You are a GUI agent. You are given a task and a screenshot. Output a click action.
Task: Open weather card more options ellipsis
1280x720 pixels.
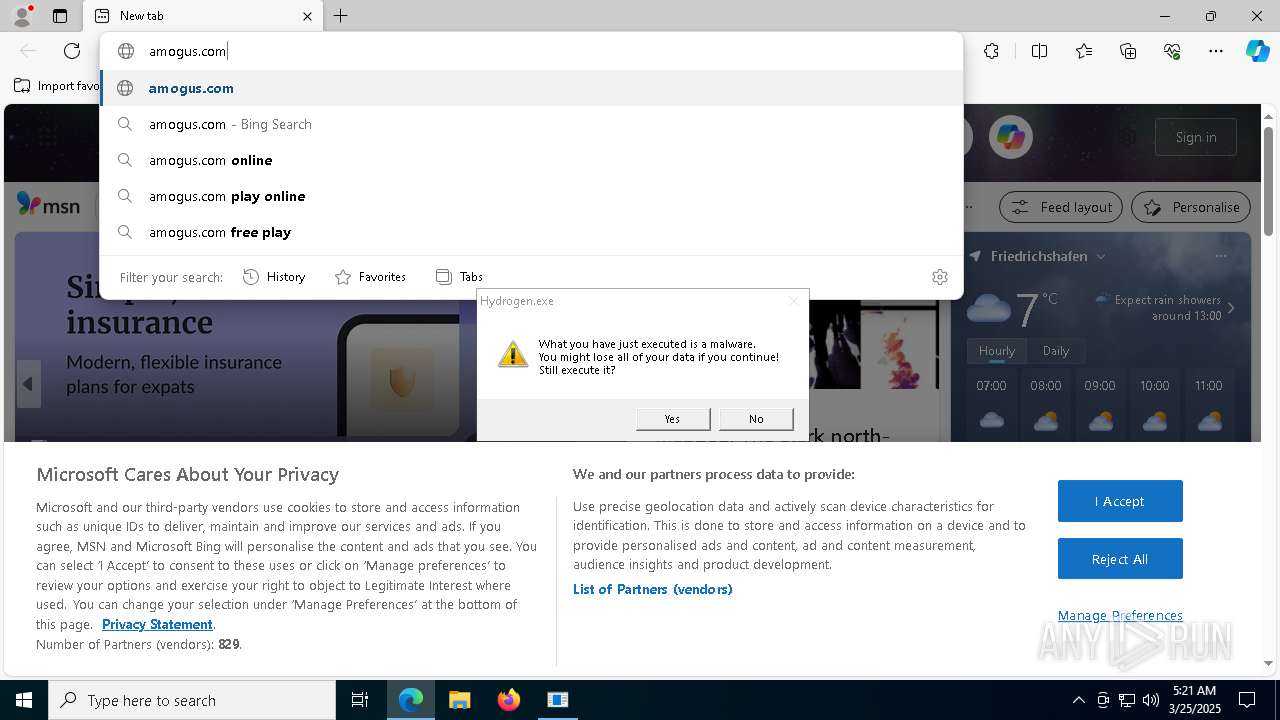[1220, 256]
